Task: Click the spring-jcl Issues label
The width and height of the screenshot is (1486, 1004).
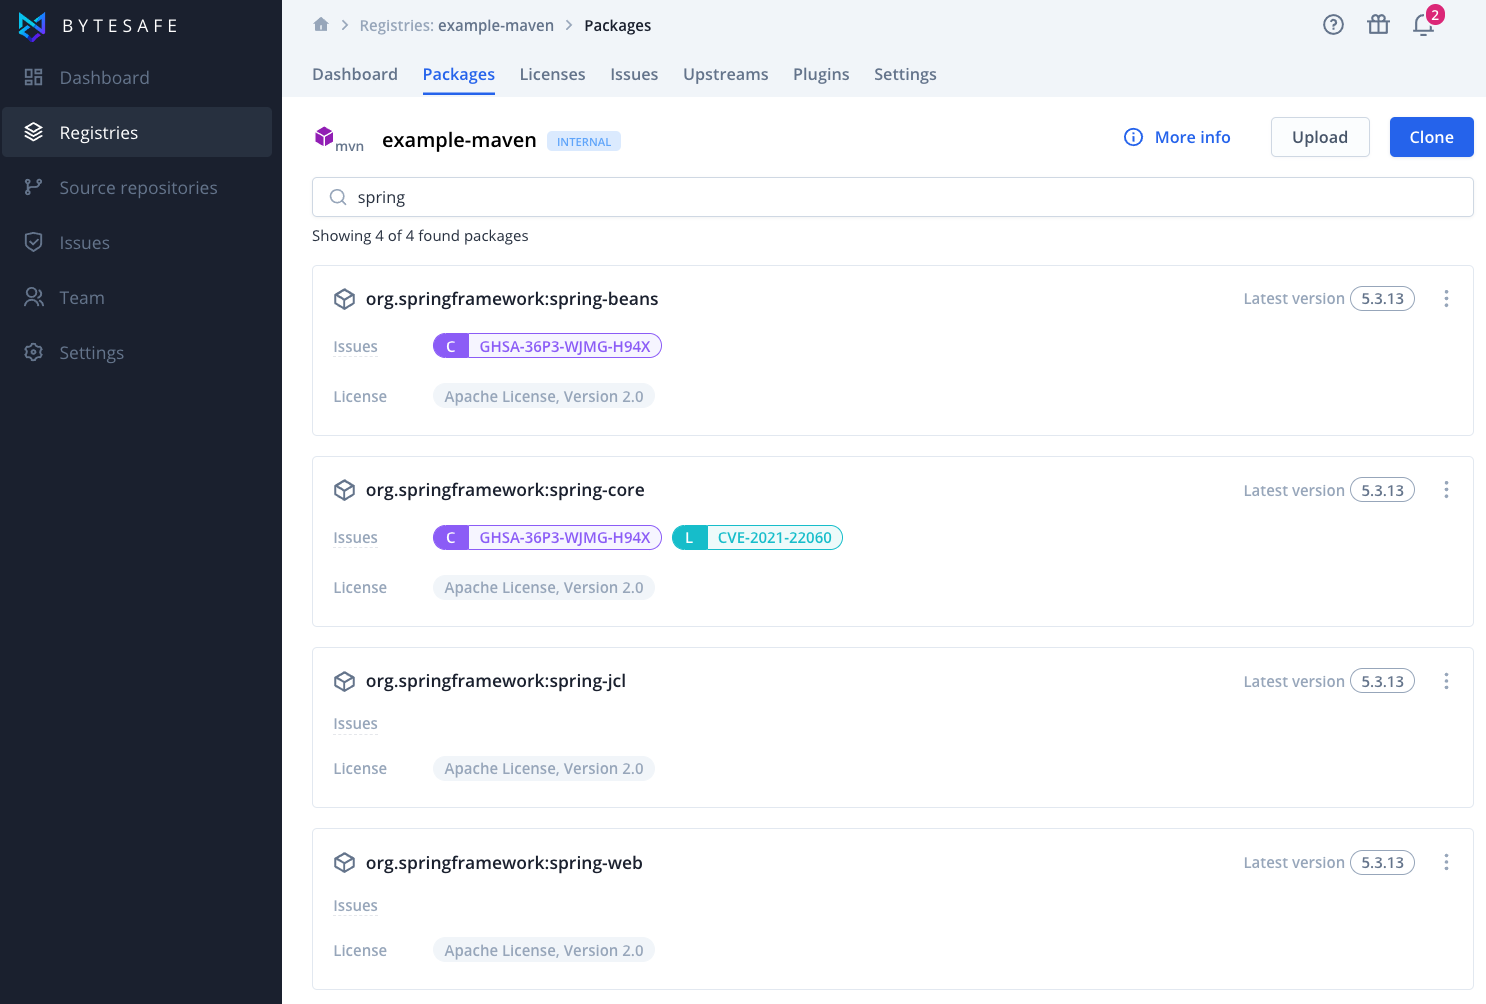Action: [355, 724]
